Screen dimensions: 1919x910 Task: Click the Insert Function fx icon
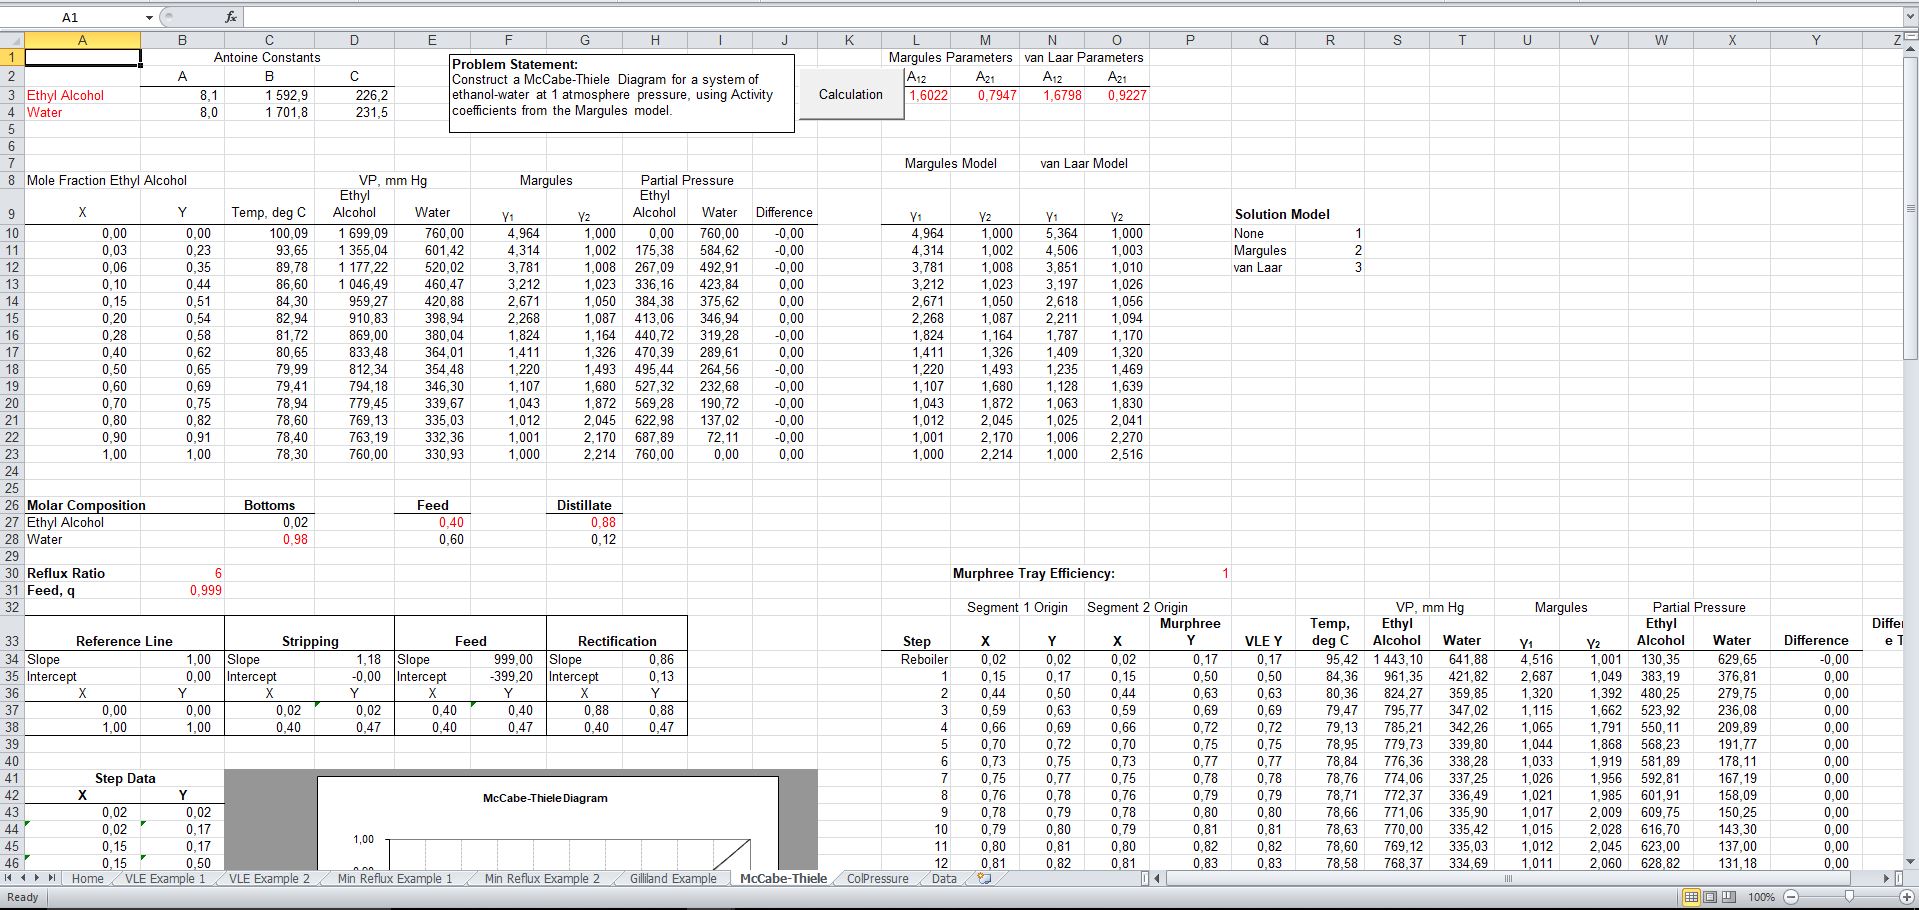click(231, 17)
